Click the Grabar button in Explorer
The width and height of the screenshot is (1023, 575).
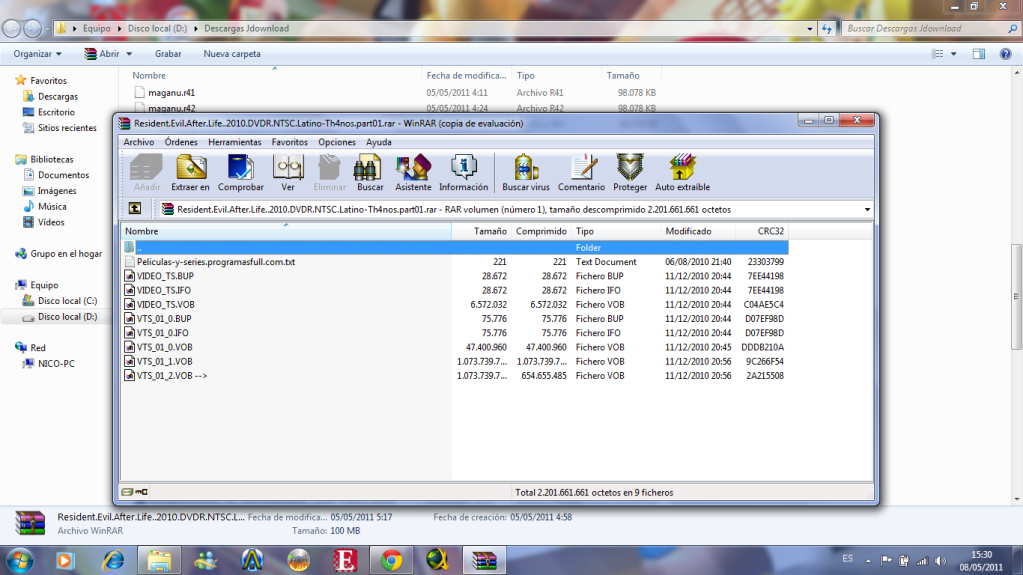(168, 54)
